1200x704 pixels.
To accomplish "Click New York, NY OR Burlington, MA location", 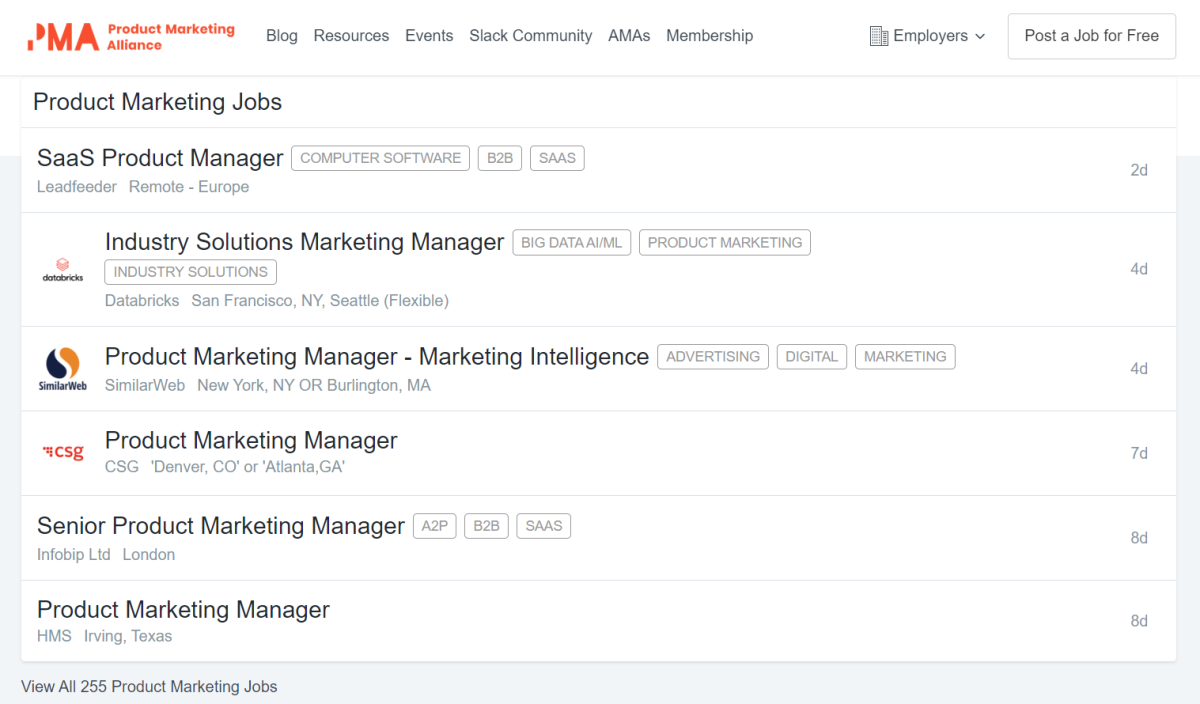I will 314,385.
